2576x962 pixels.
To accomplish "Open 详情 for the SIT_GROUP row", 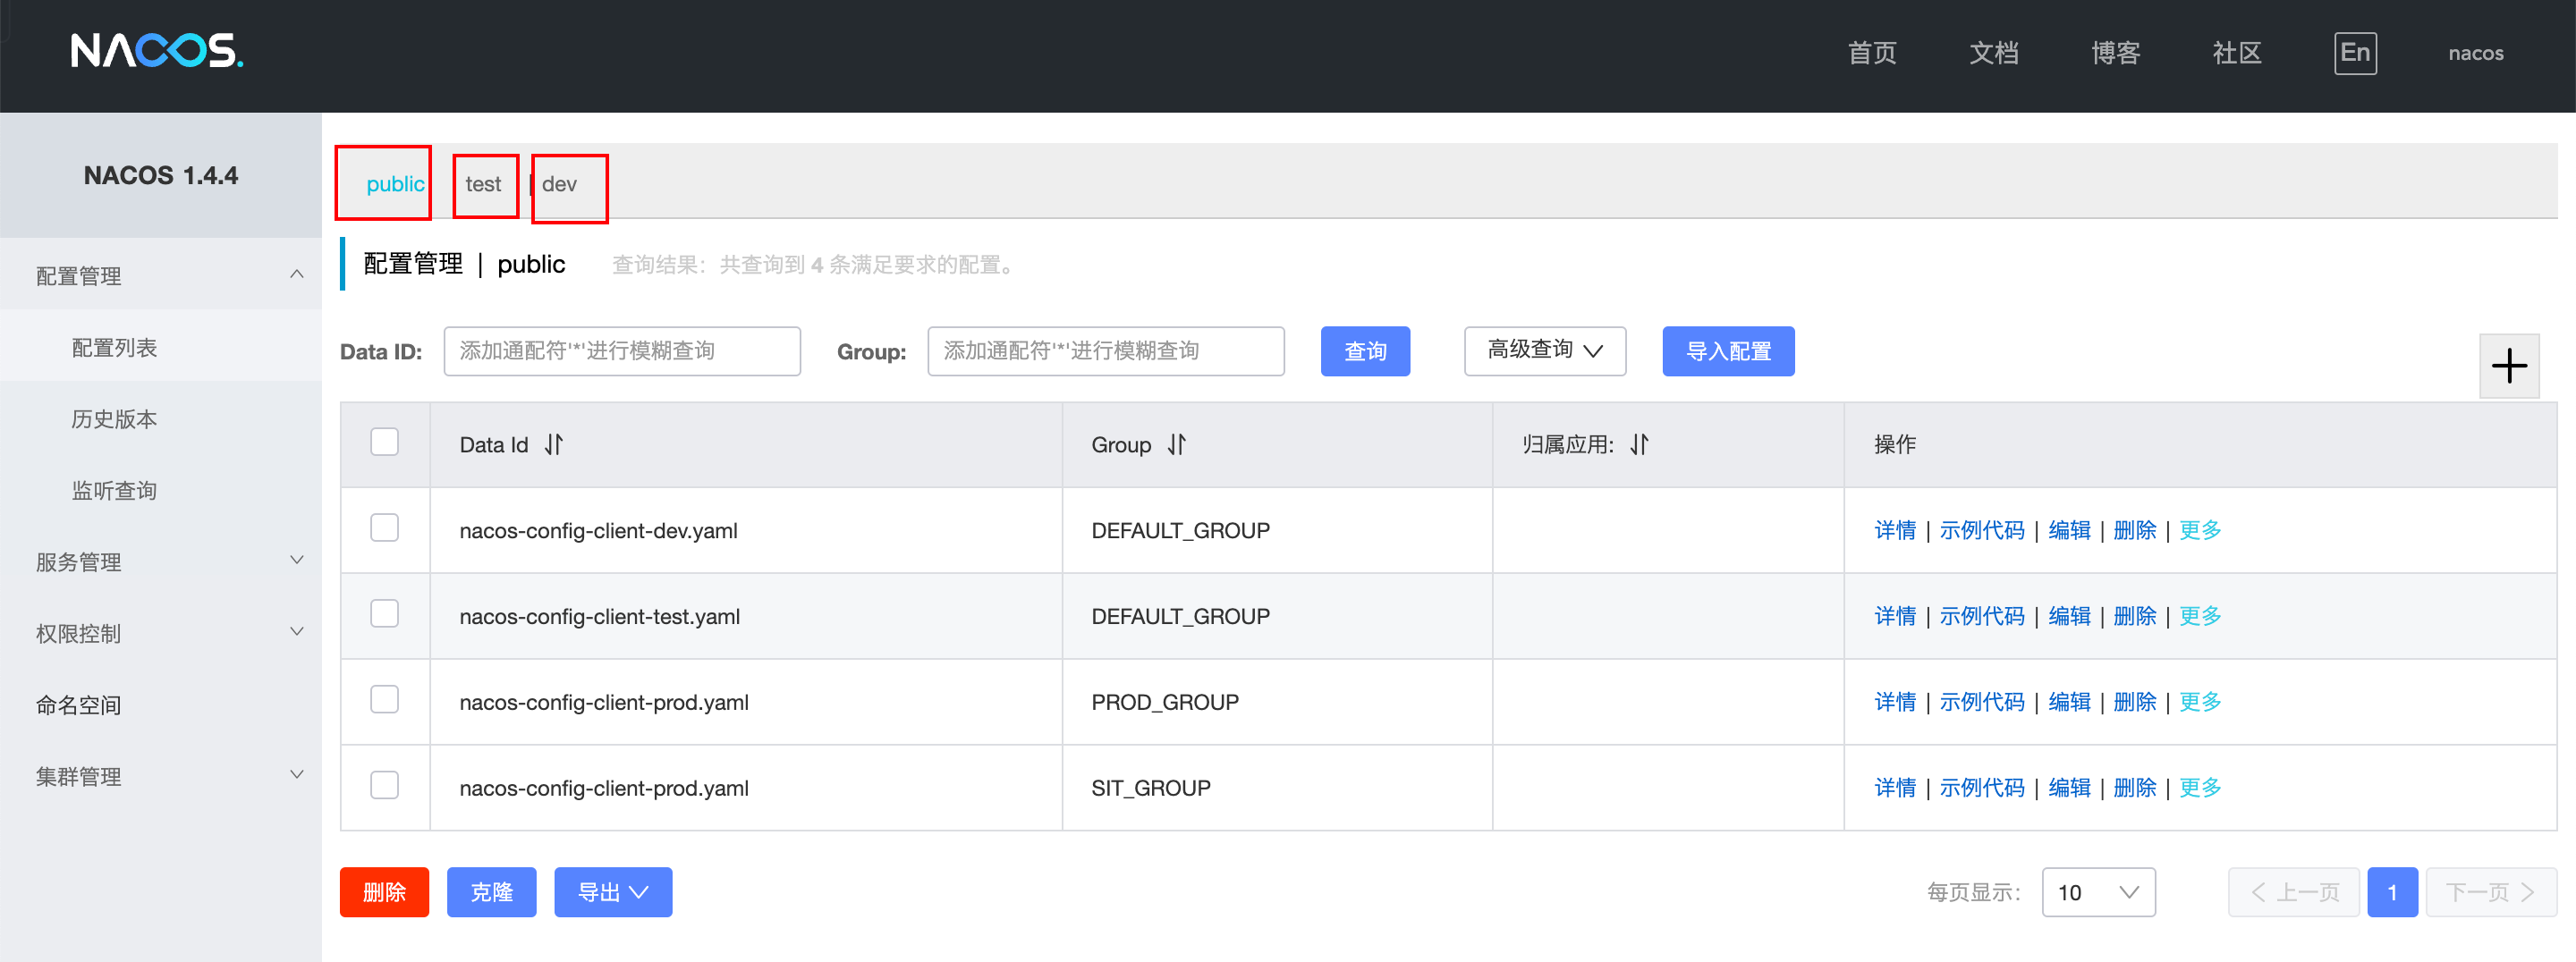I will [x=1895, y=788].
